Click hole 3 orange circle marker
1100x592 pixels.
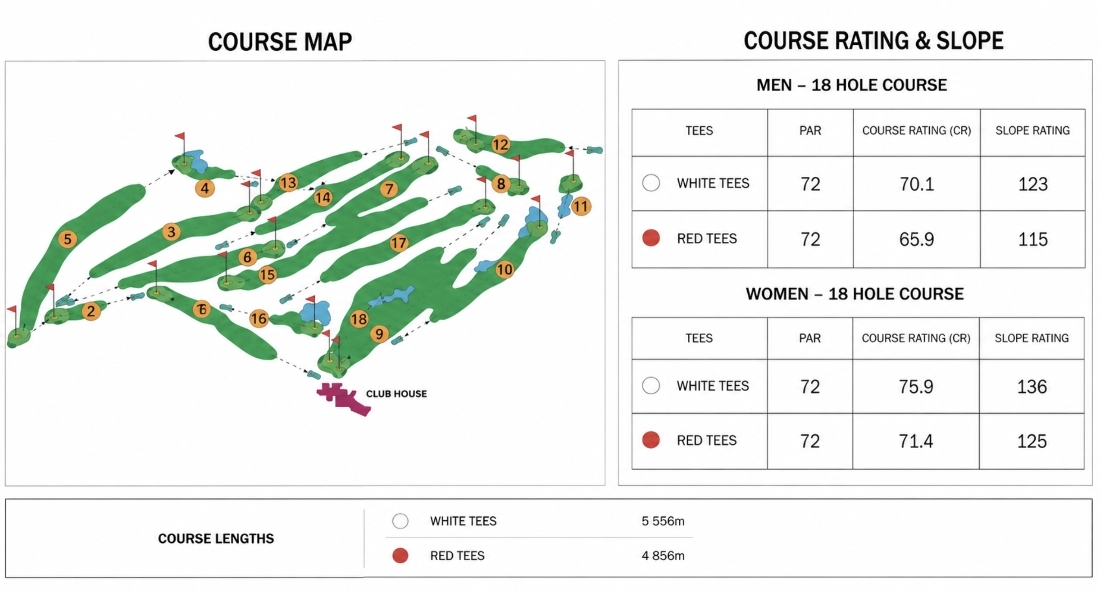click(x=171, y=231)
